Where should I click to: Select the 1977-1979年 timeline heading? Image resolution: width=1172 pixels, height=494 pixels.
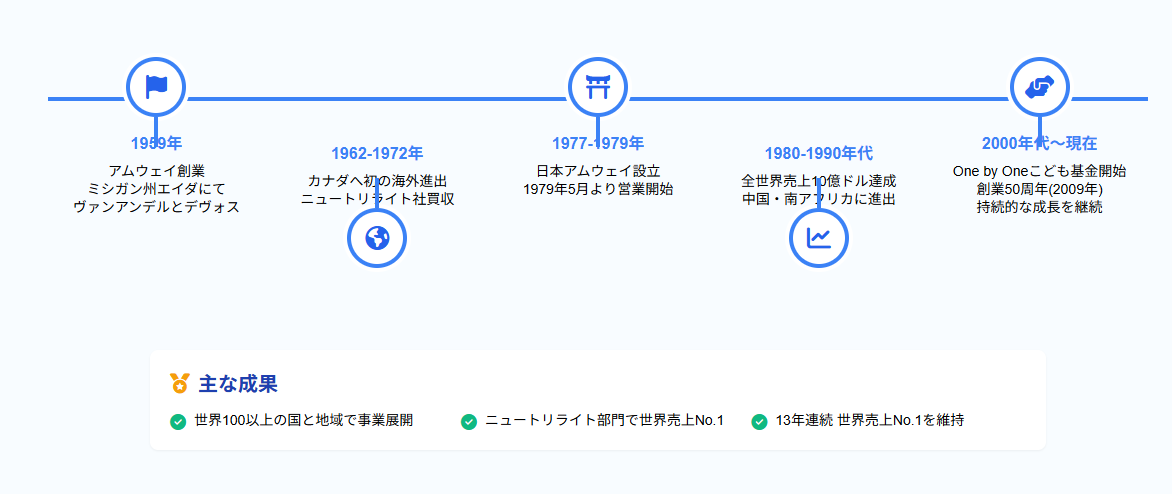click(598, 143)
